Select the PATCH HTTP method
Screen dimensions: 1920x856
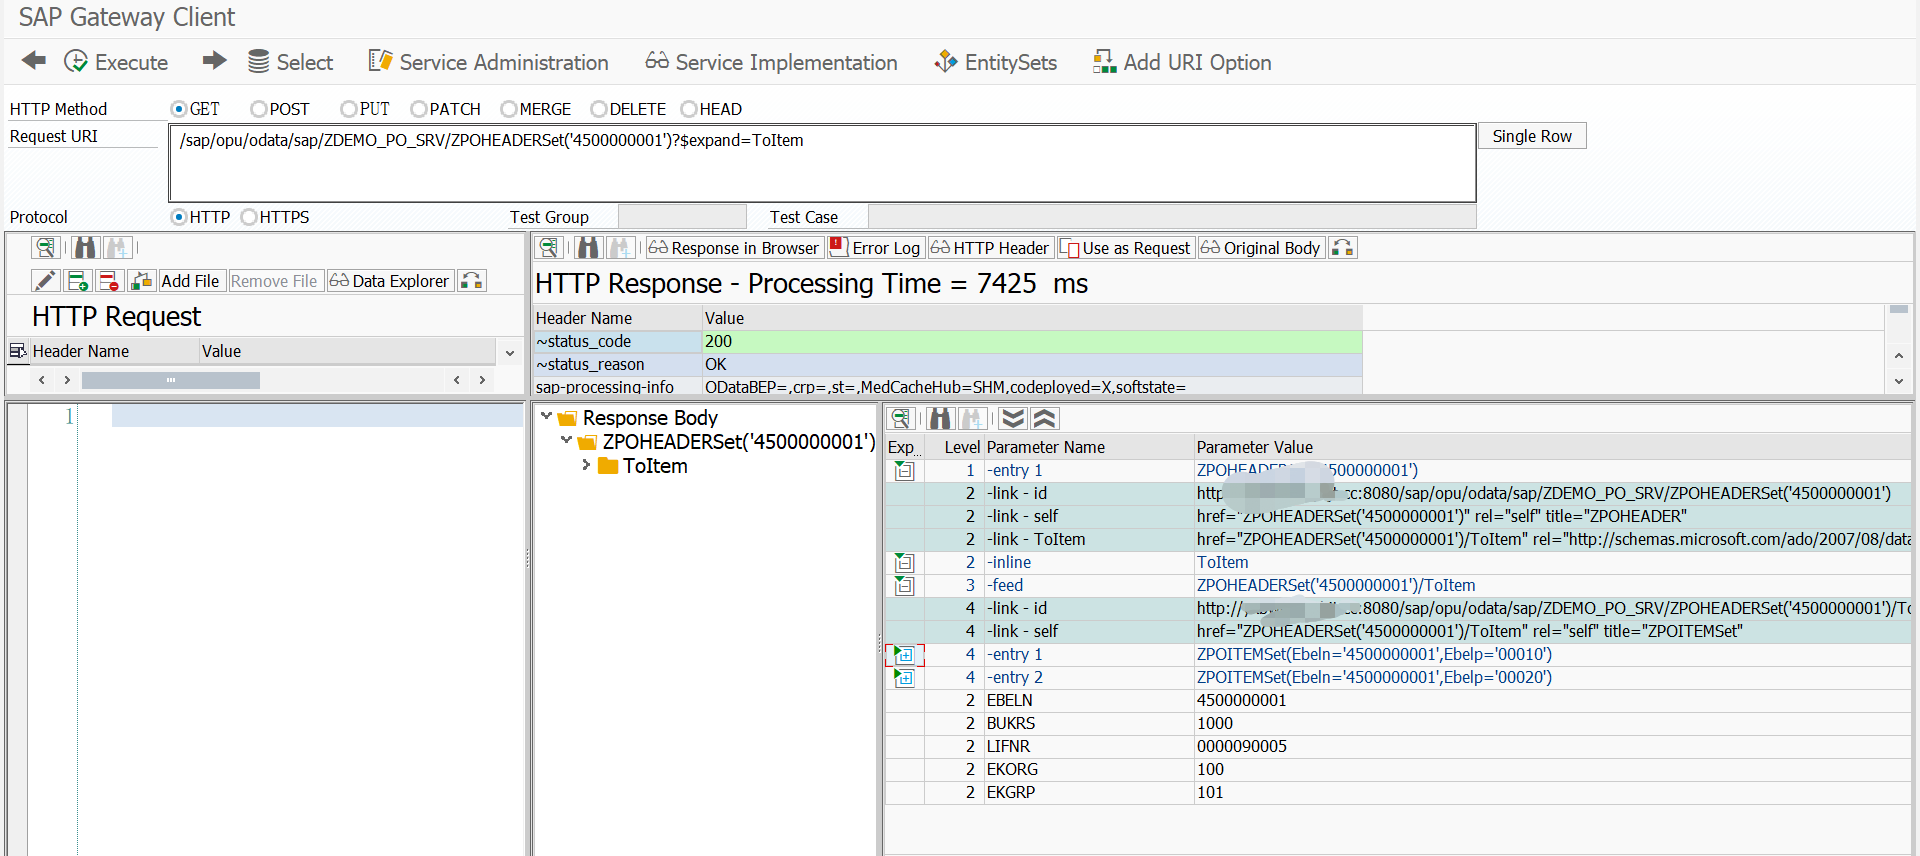click(419, 109)
